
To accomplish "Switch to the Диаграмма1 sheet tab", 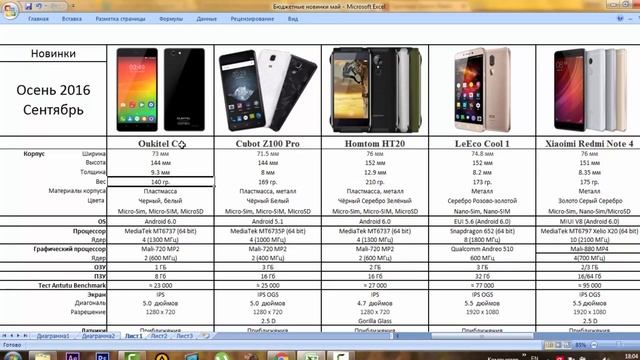I will pyautogui.click(x=53, y=336).
